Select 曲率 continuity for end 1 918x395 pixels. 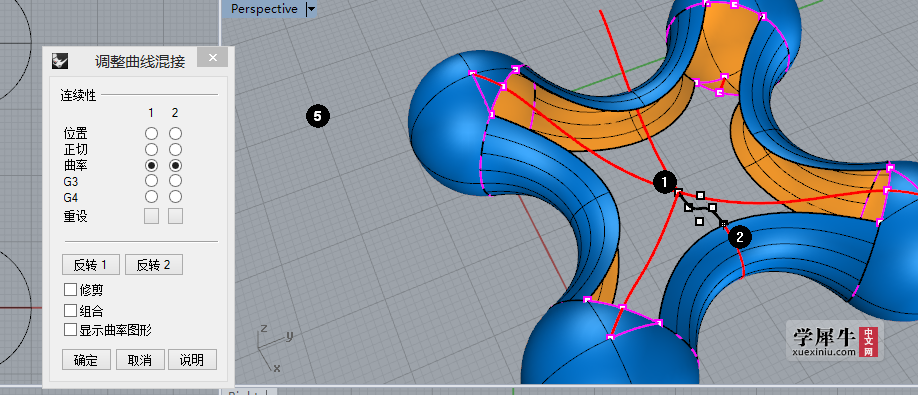click(x=152, y=165)
